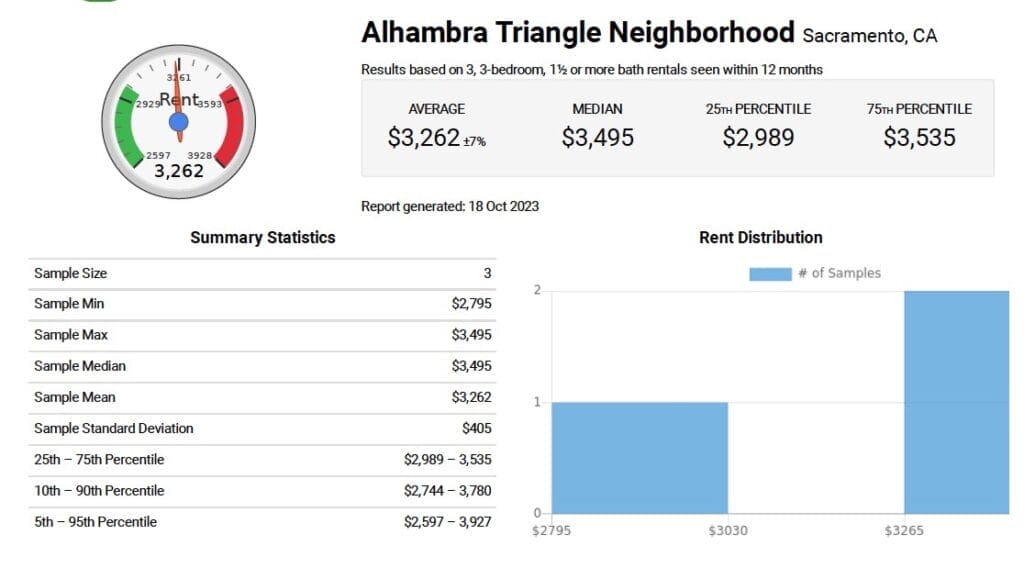Select the Alhambra Triangle Neighborhood title
The width and height of the screenshot is (1024, 579).
[577, 33]
